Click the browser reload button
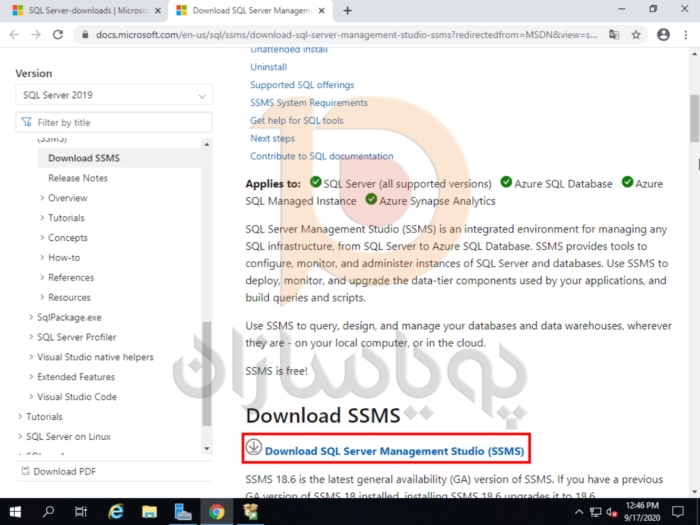The width and height of the screenshot is (700, 525). [x=58, y=34]
